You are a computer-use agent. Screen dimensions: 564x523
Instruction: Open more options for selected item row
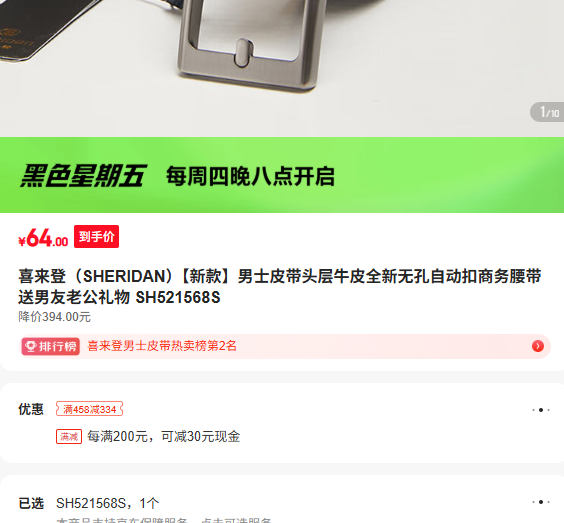[541, 502]
